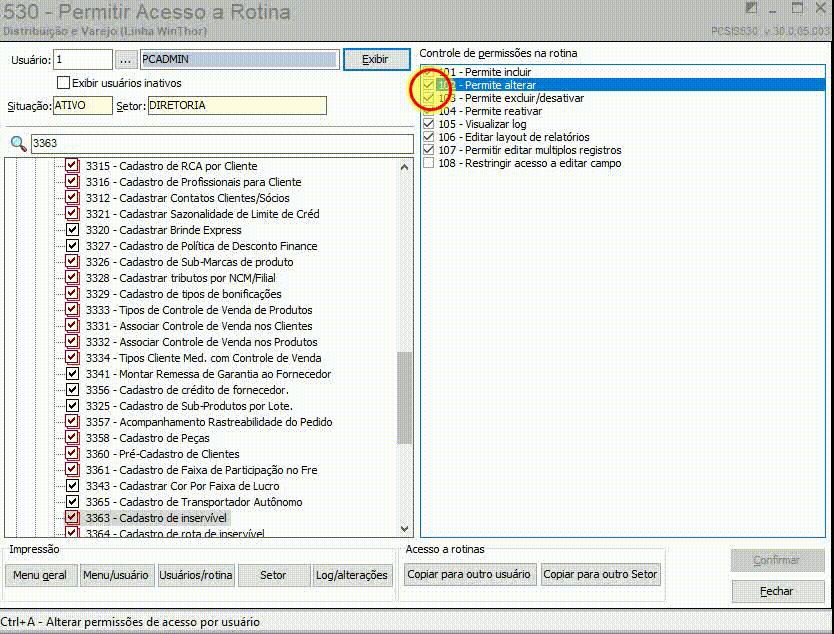Toggle checkbox for 3341 Montar Remessa de Garantia
This screenshot has width=834, height=634.
72,374
